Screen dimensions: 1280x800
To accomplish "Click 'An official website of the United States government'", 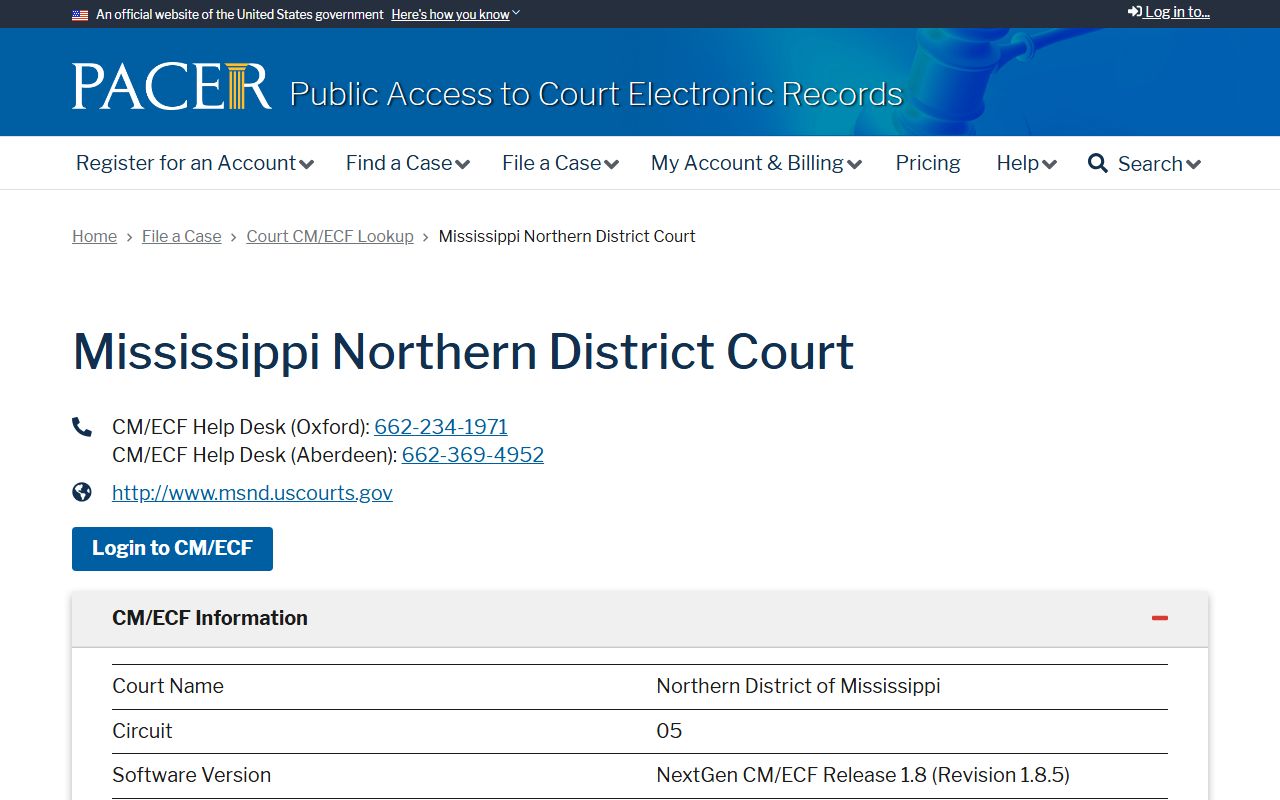I will coord(240,15).
